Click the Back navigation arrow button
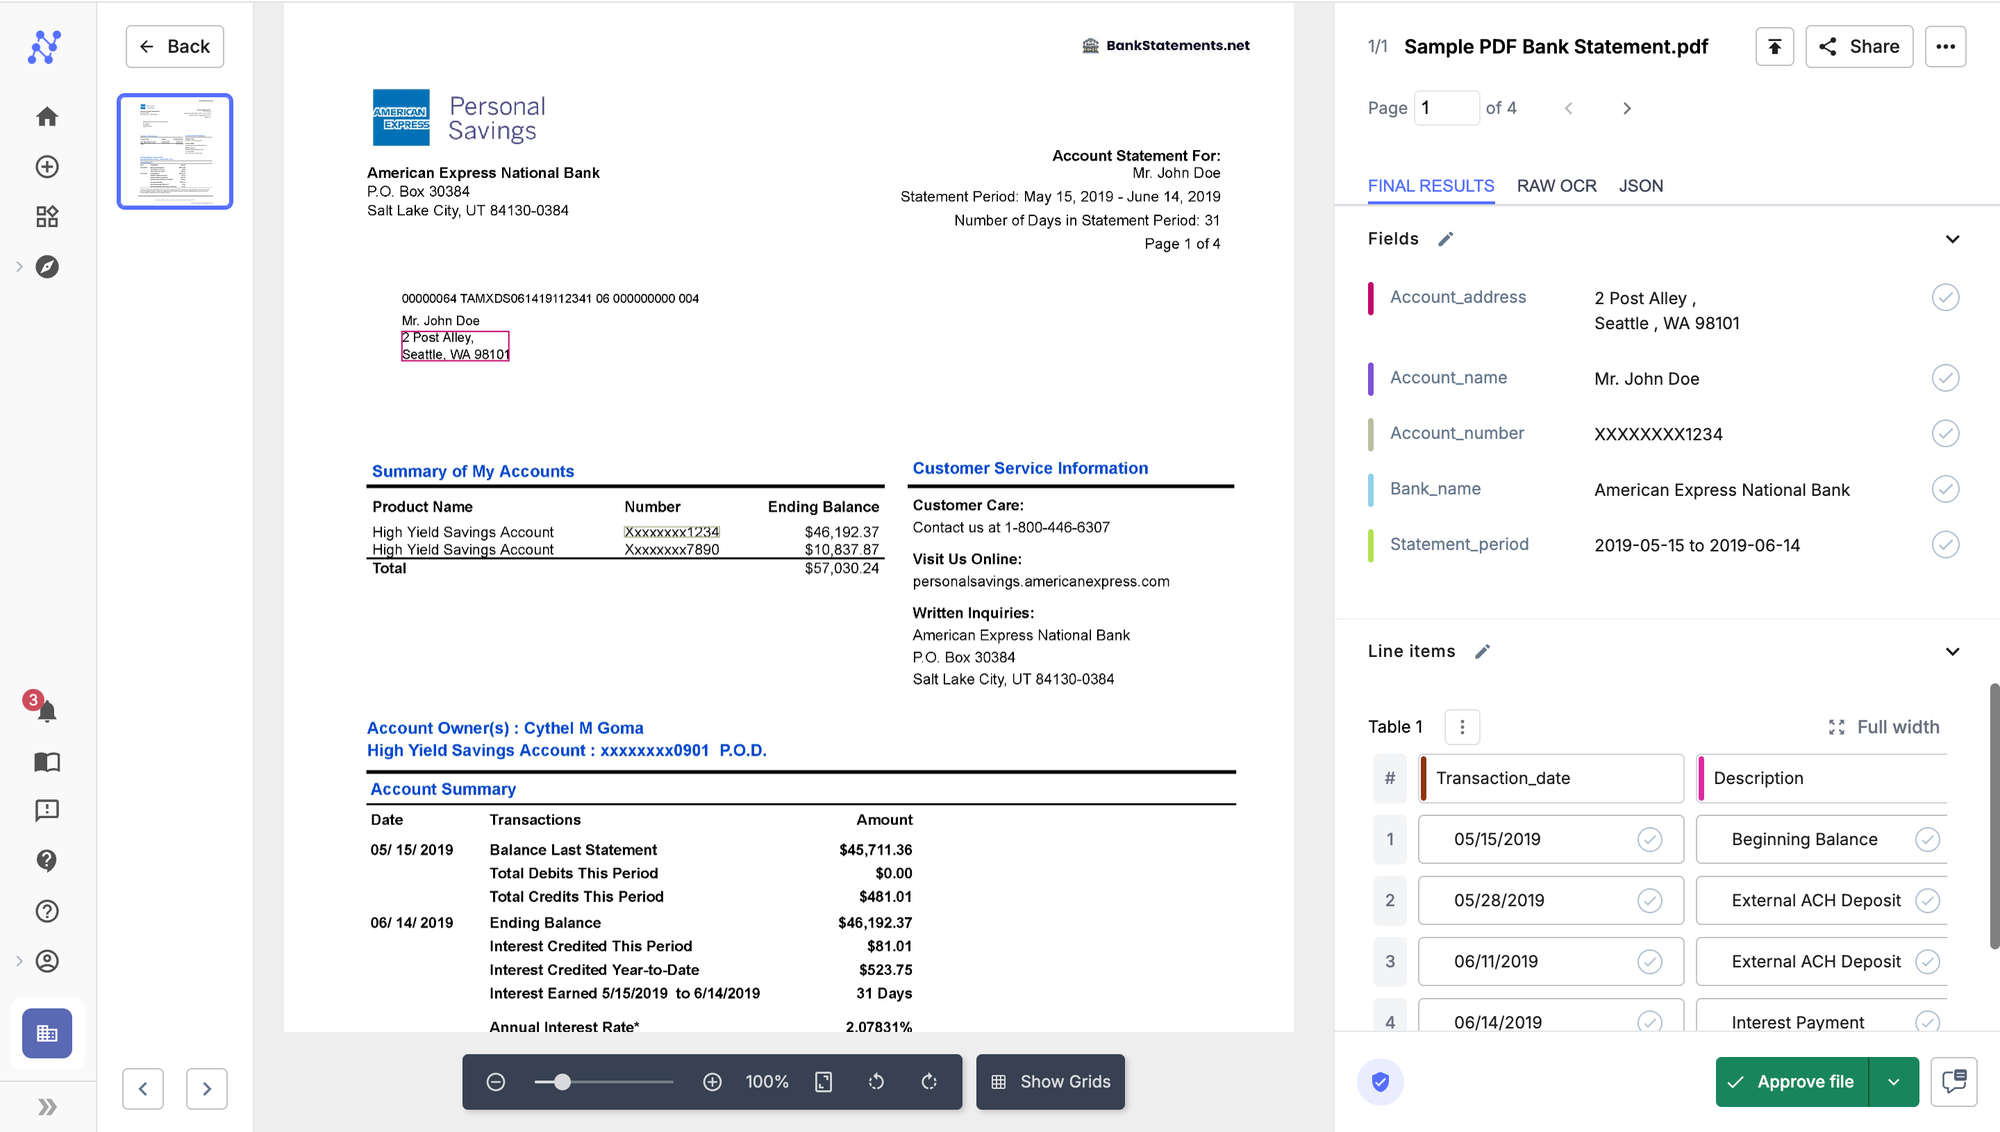2000x1132 pixels. pos(146,45)
